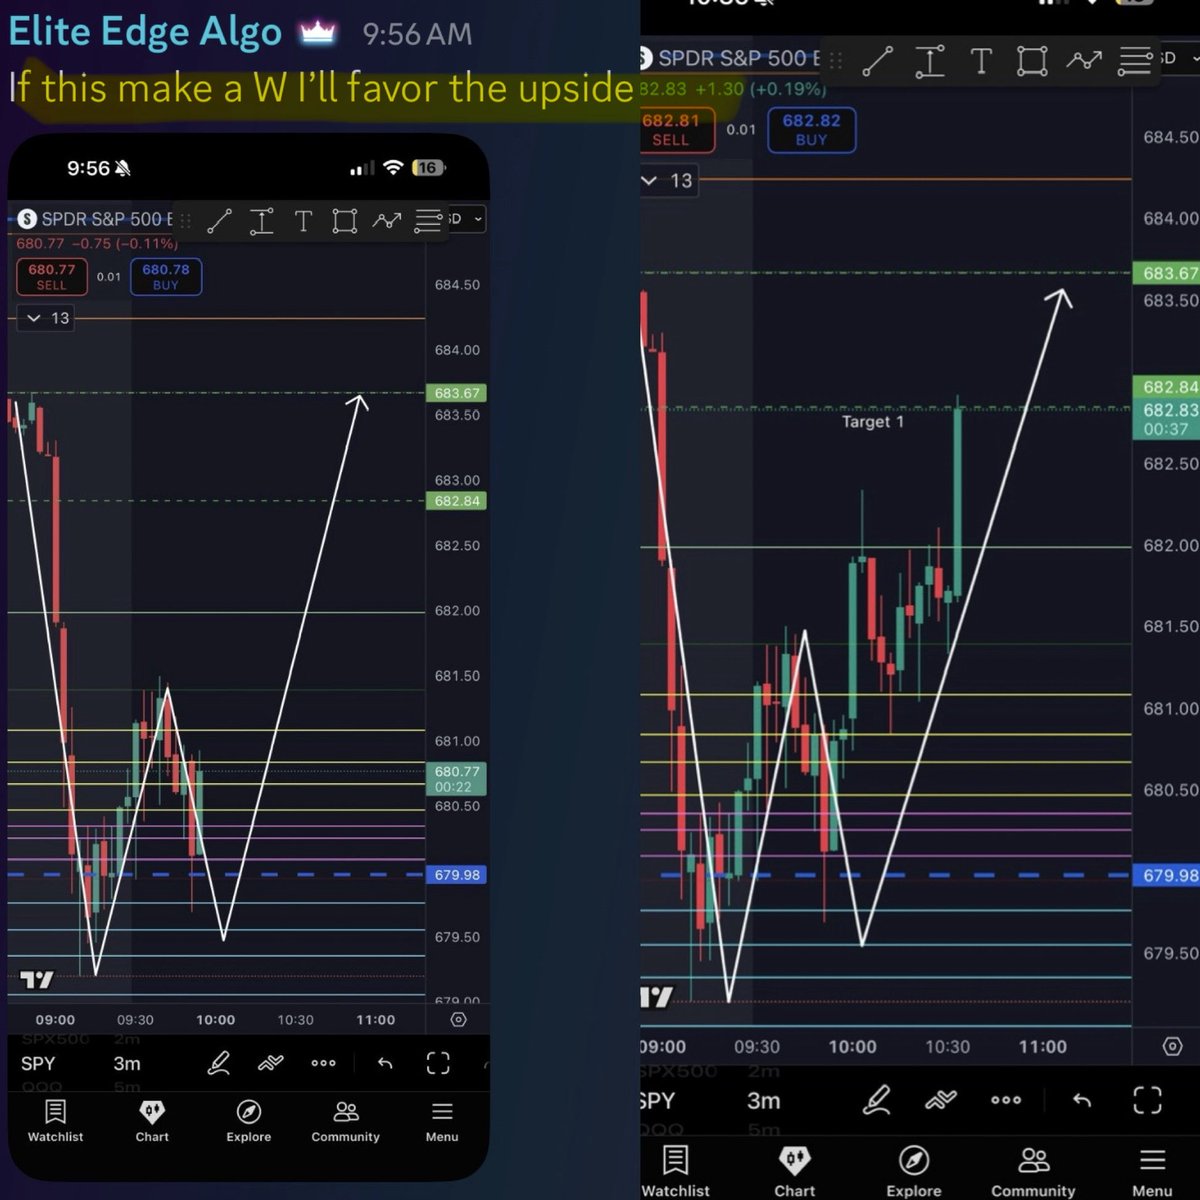
Task: Tap the 682.82 BUY button
Action: click(x=811, y=129)
